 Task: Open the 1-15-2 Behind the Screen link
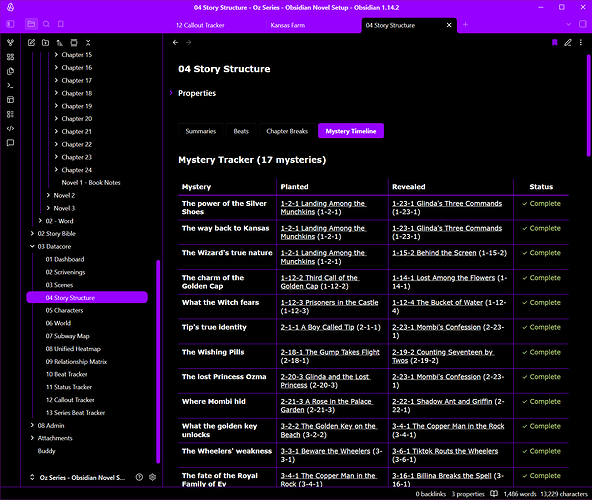(434, 253)
